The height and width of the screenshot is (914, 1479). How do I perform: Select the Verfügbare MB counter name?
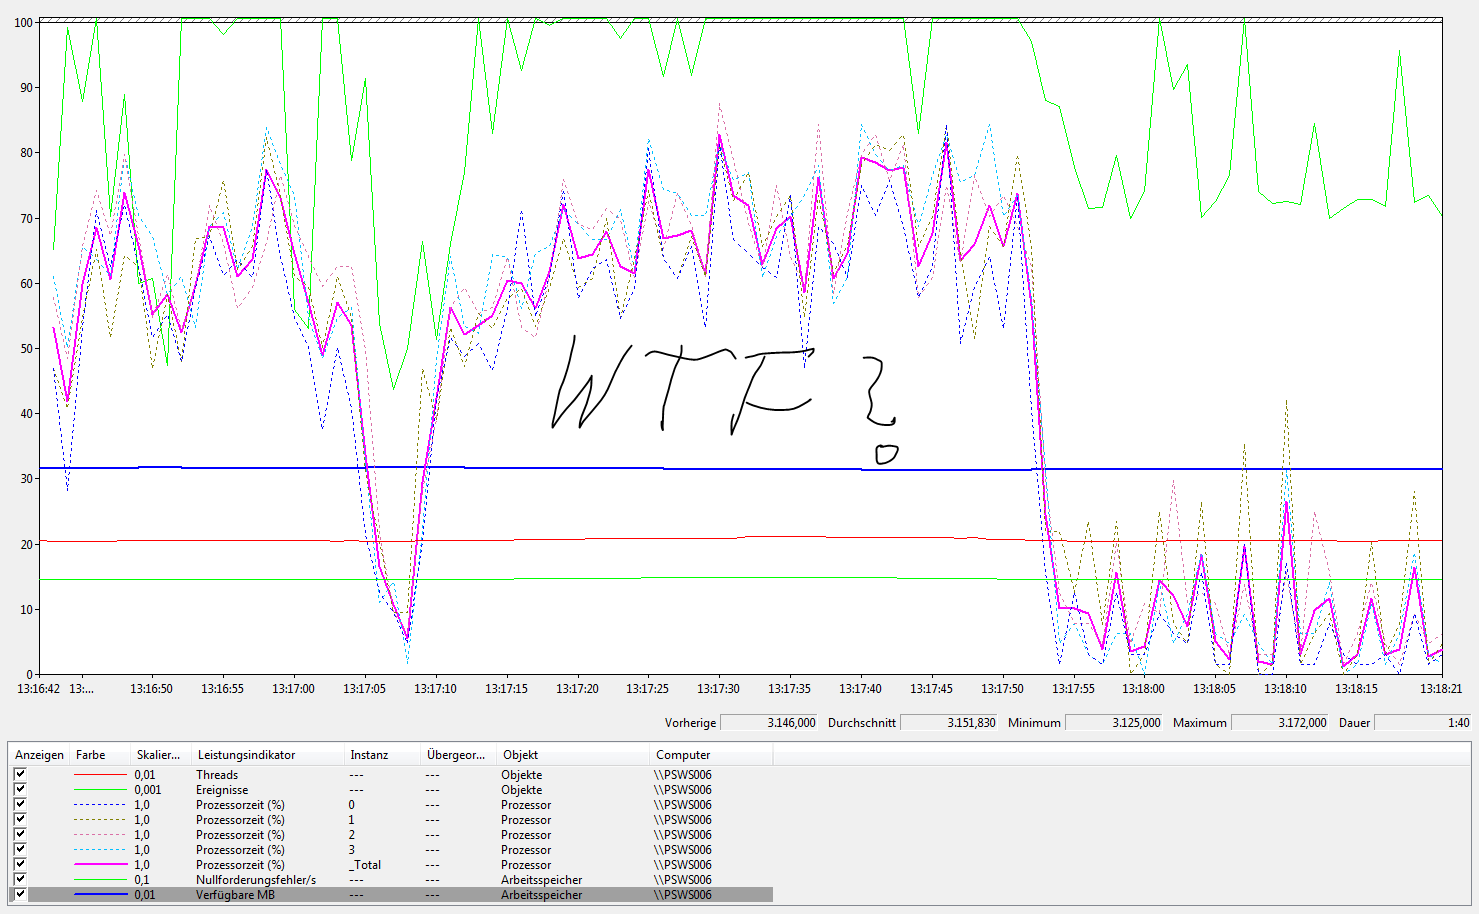coord(235,895)
